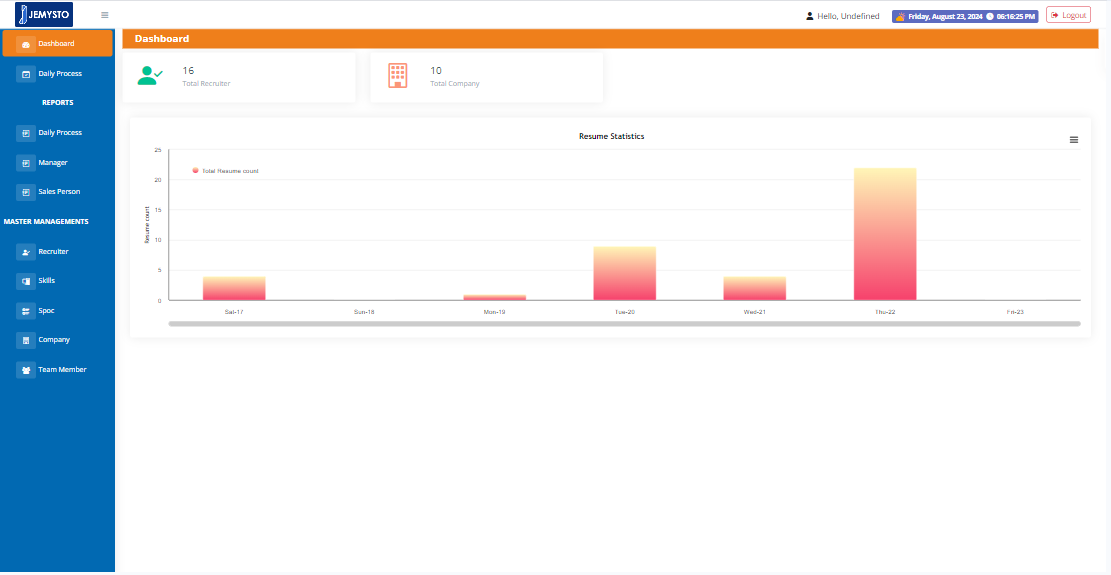Click the Logout button
Screen dimensions: 1111x575
(1068, 15)
